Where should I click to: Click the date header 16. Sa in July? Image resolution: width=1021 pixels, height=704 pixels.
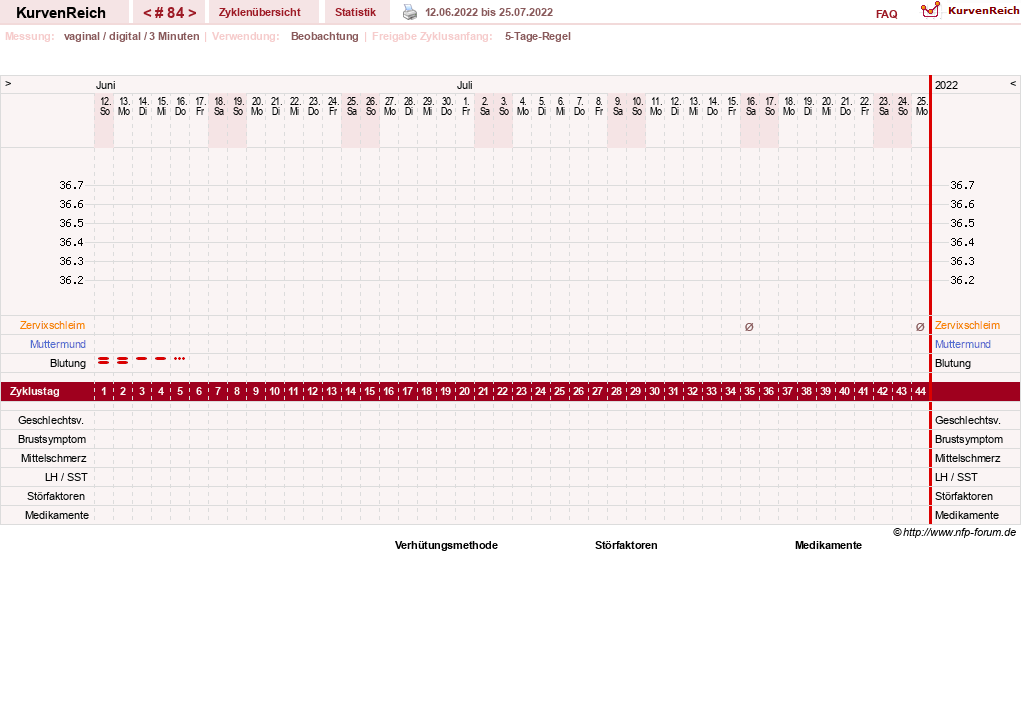pyautogui.click(x=751, y=106)
